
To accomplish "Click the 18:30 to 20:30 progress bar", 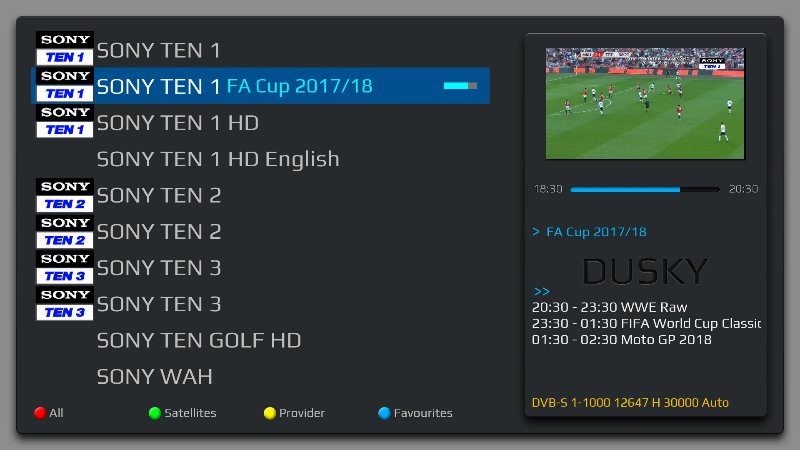I will (x=645, y=189).
